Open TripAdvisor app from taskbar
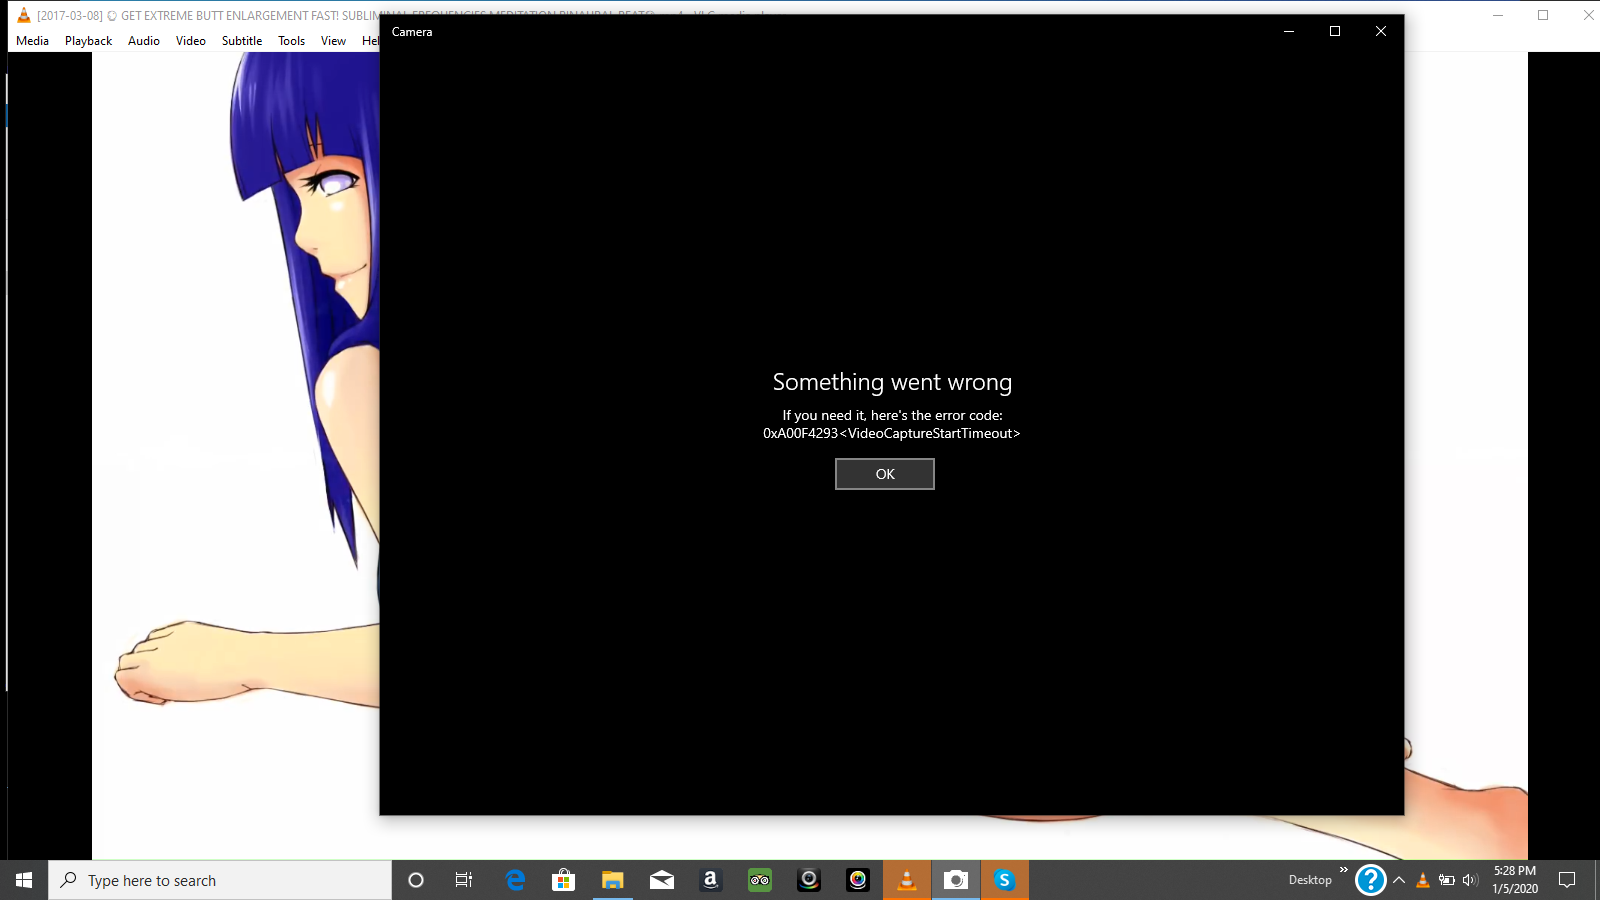This screenshot has height=900, width=1600. [x=760, y=880]
